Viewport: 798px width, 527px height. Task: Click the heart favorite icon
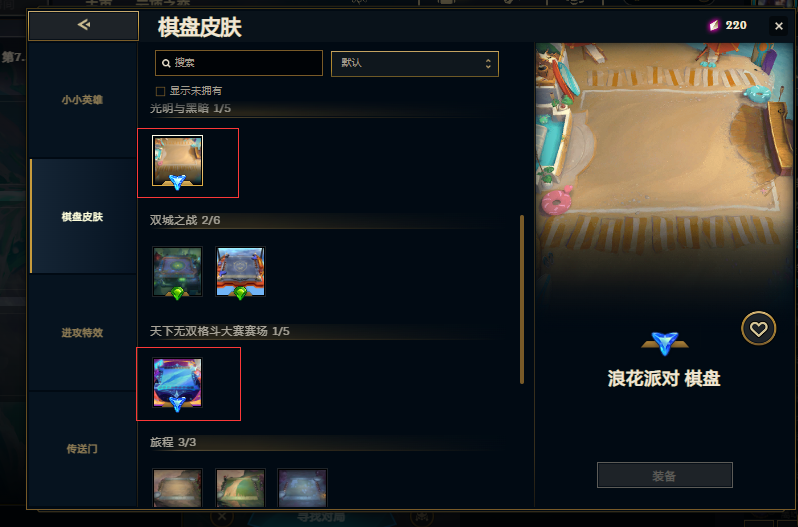coord(758,328)
